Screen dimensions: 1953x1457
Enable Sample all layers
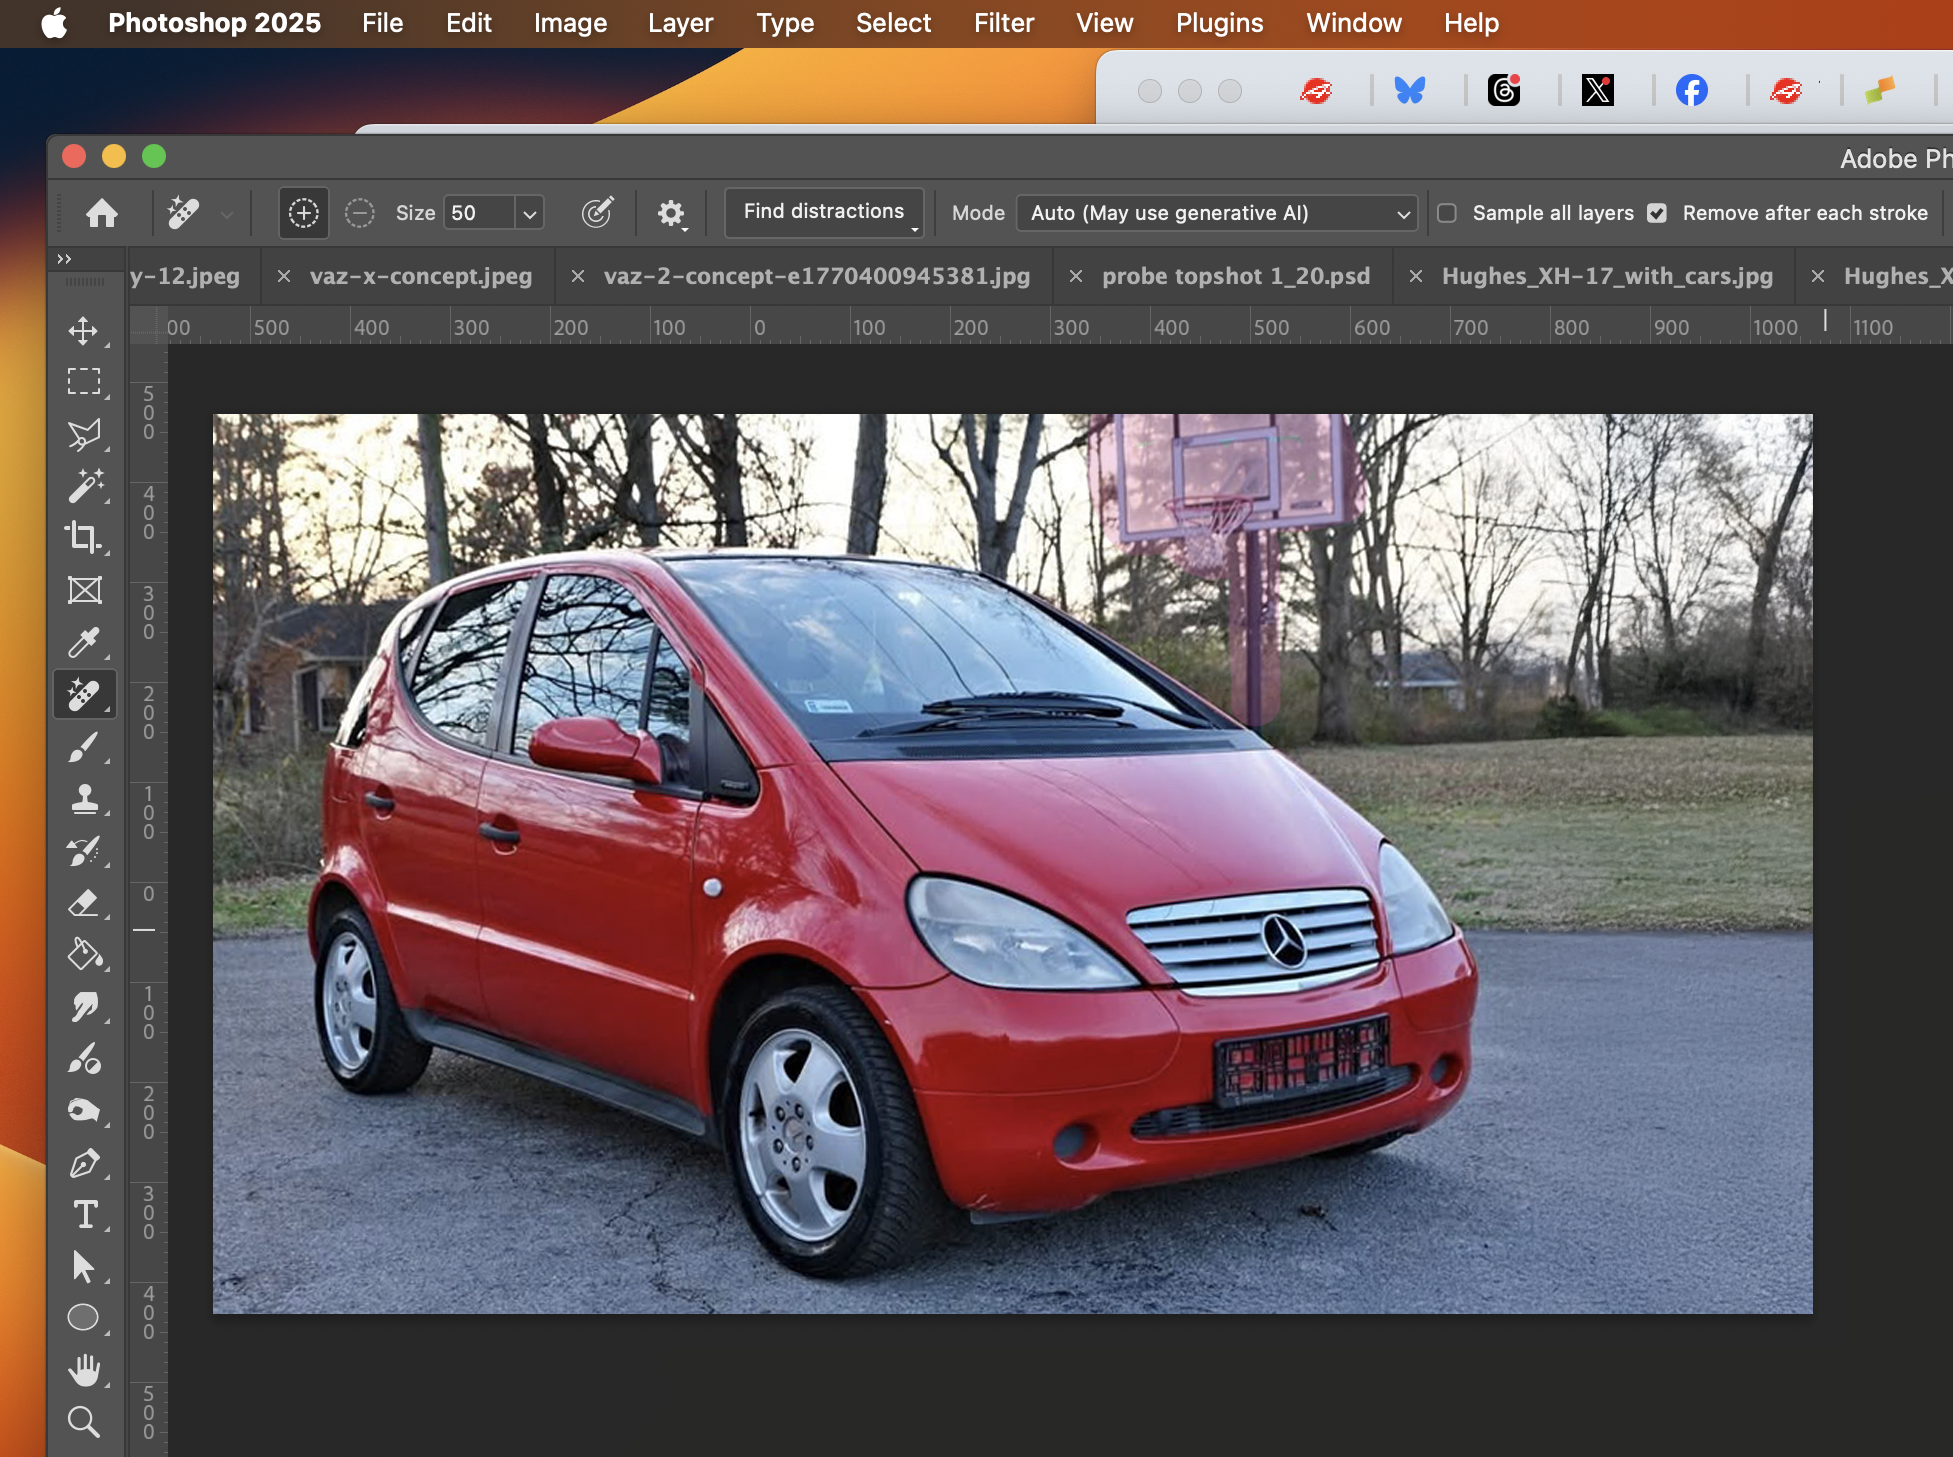[x=1447, y=213]
